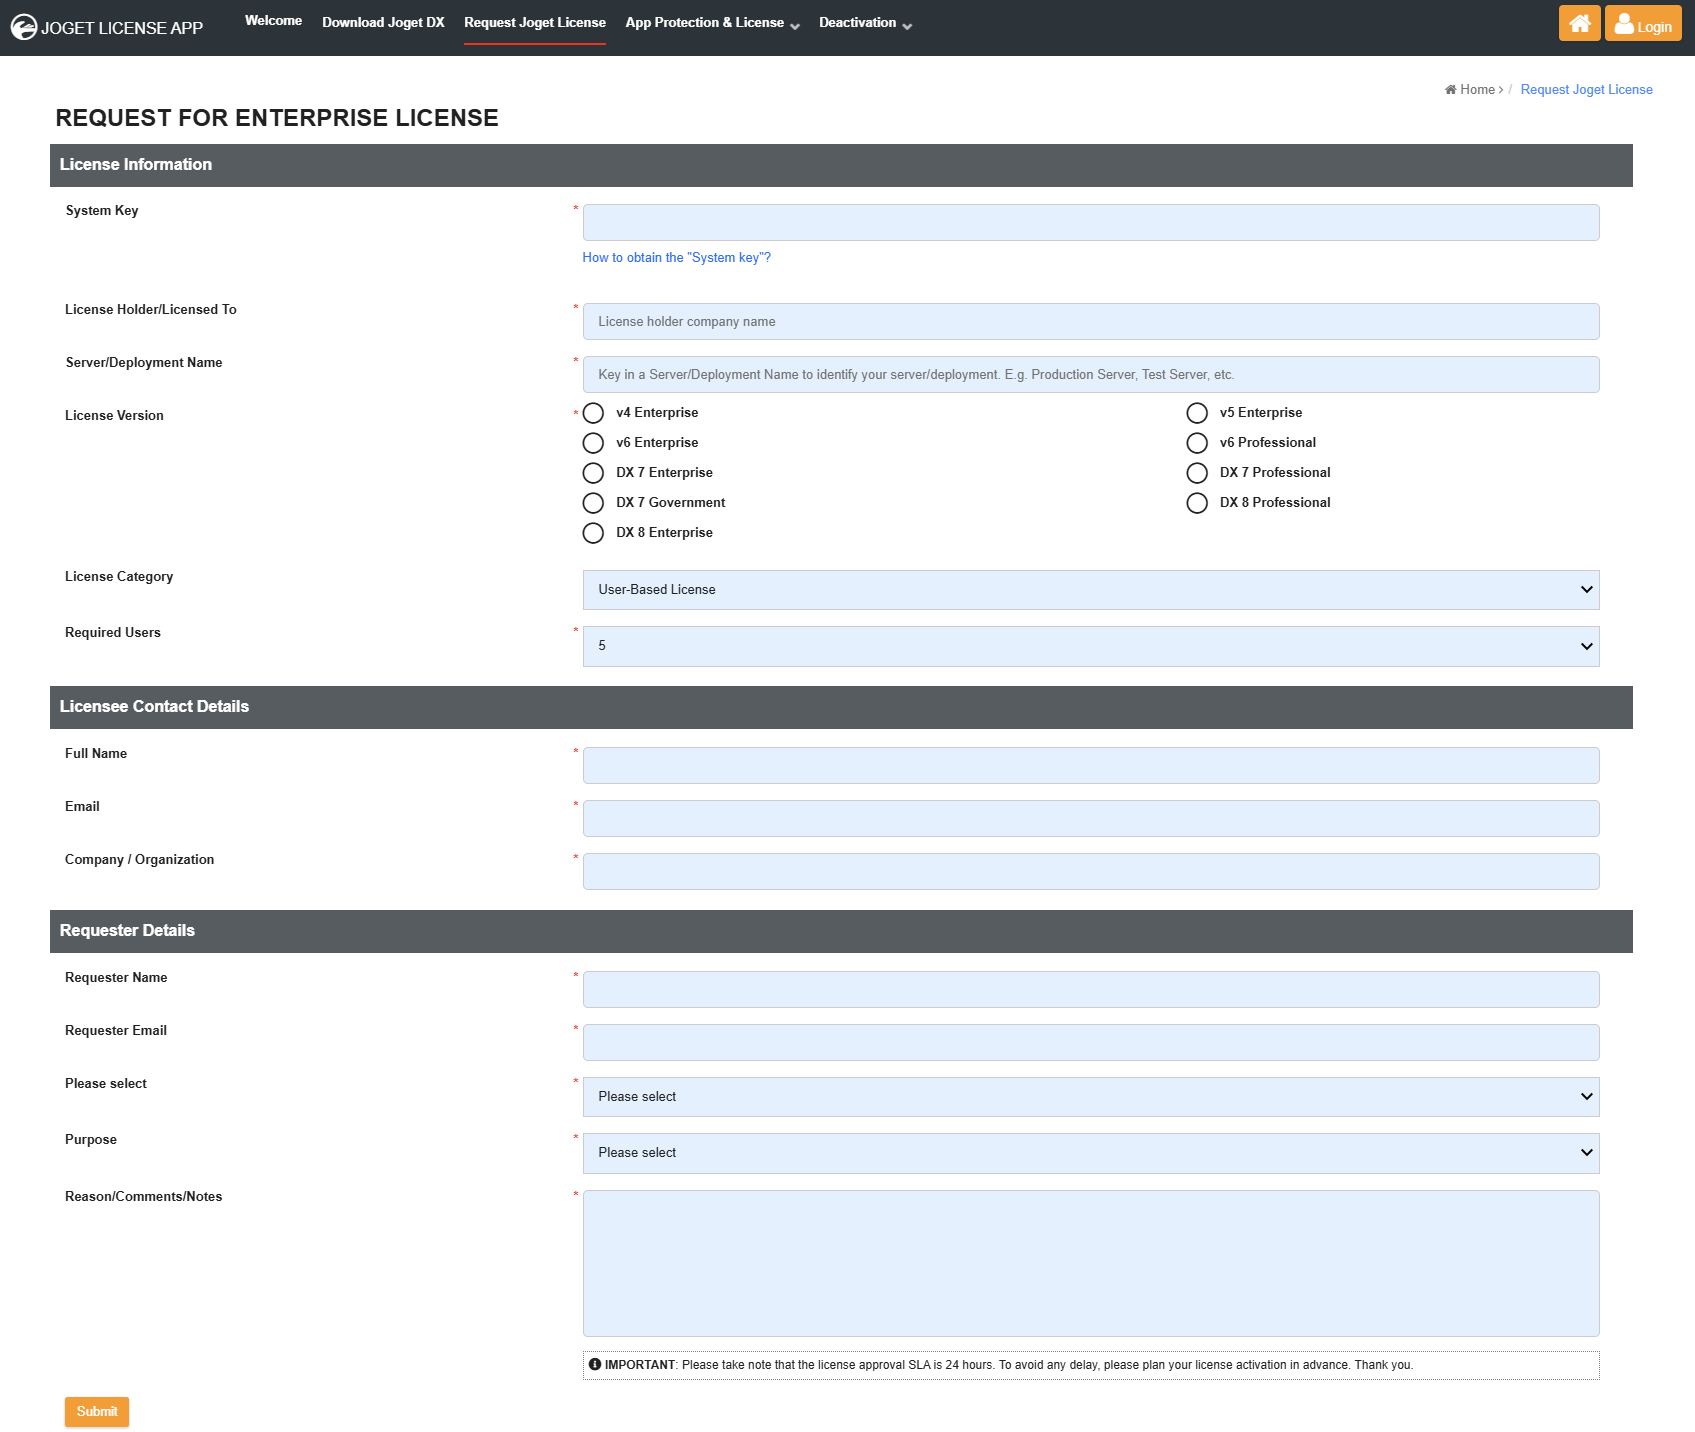Click the 'License Version' field label
1695x1432 pixels.
(x=114, y=416)
